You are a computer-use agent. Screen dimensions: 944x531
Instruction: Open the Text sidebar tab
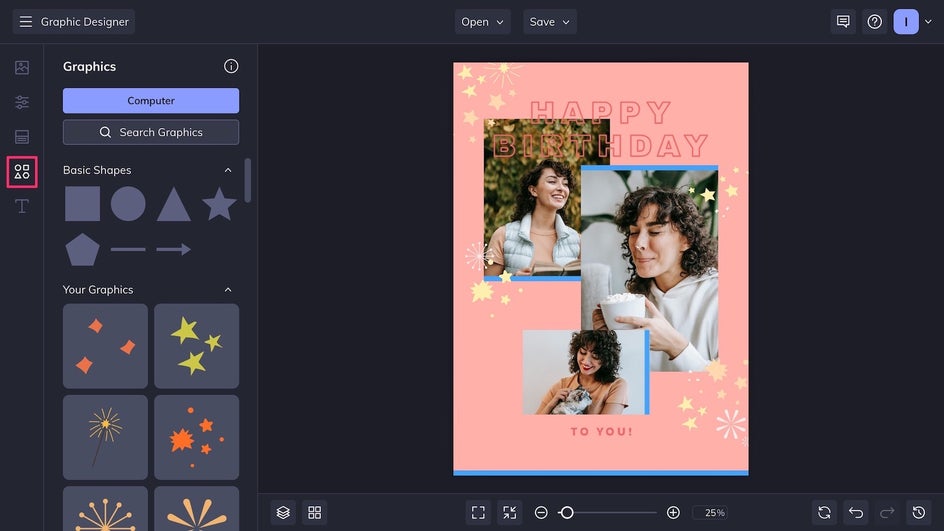(22, 206)
